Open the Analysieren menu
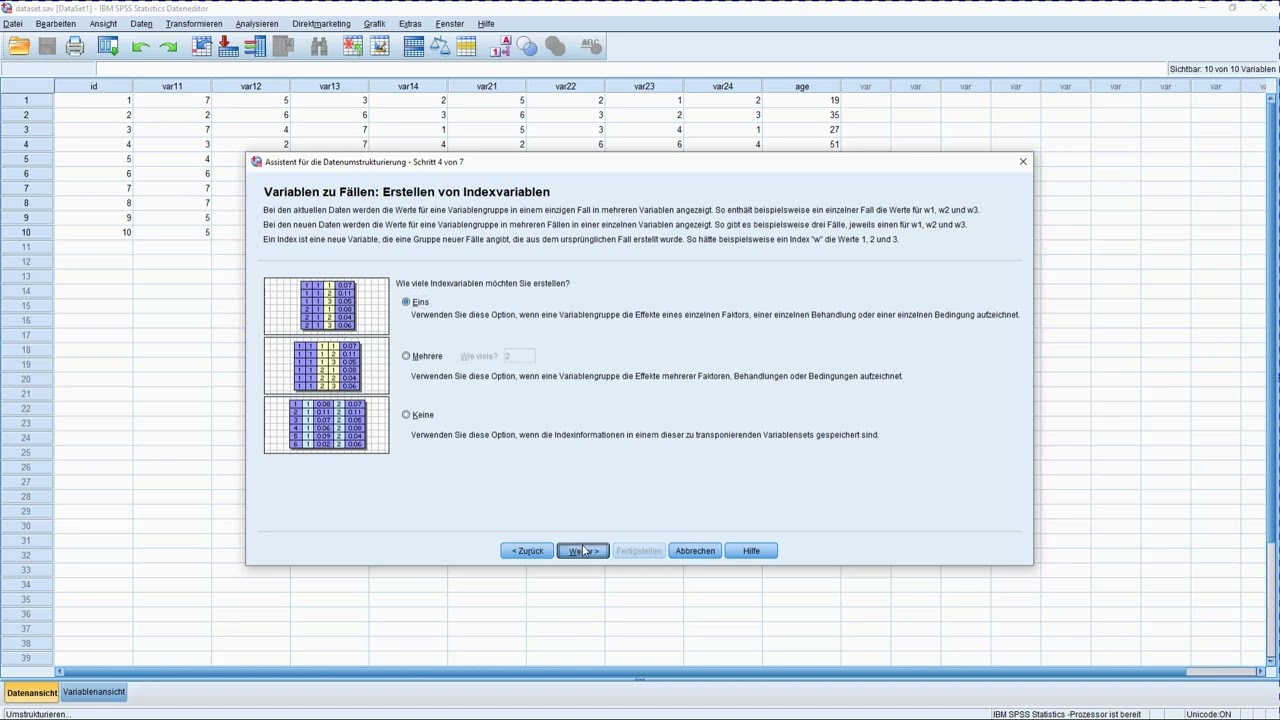The image size is (1280, 720). click(258, 24)
